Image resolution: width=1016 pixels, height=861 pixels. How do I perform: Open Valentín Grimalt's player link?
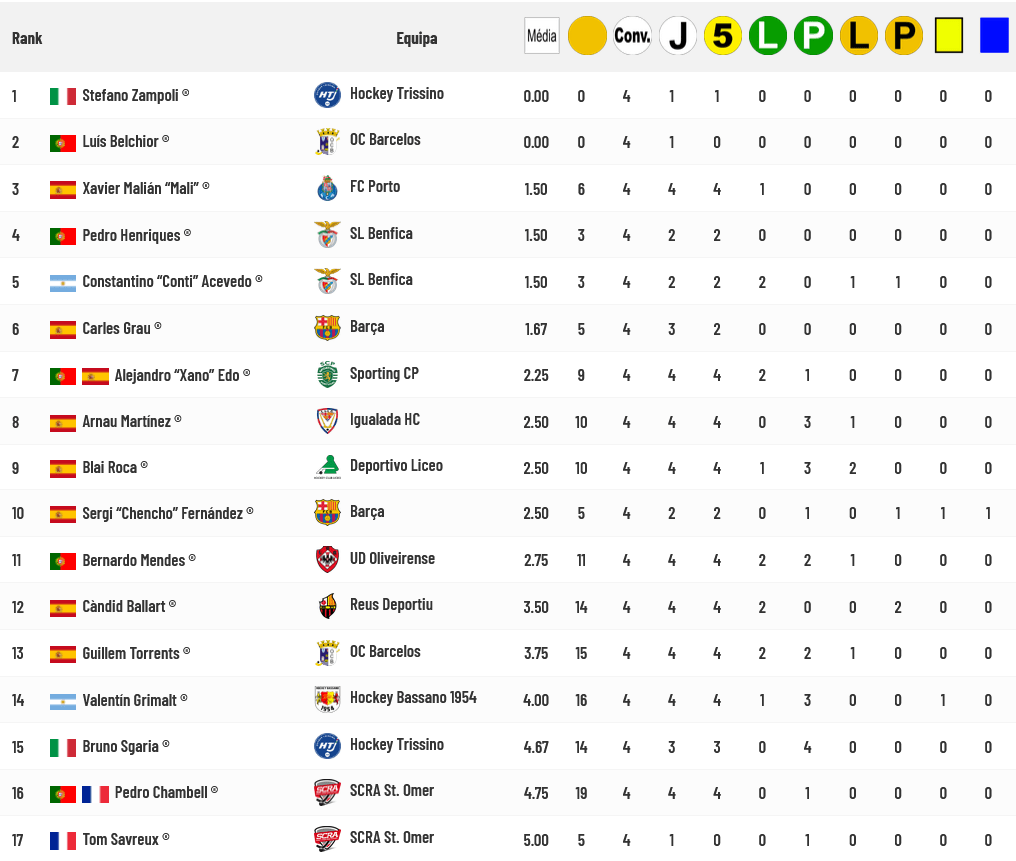pyautogui.click(x=129, y=700)
